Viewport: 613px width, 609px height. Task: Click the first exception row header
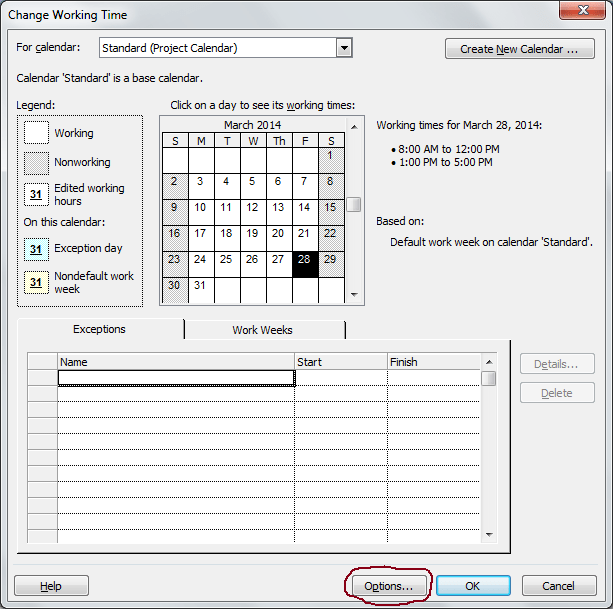pos(43,378)
